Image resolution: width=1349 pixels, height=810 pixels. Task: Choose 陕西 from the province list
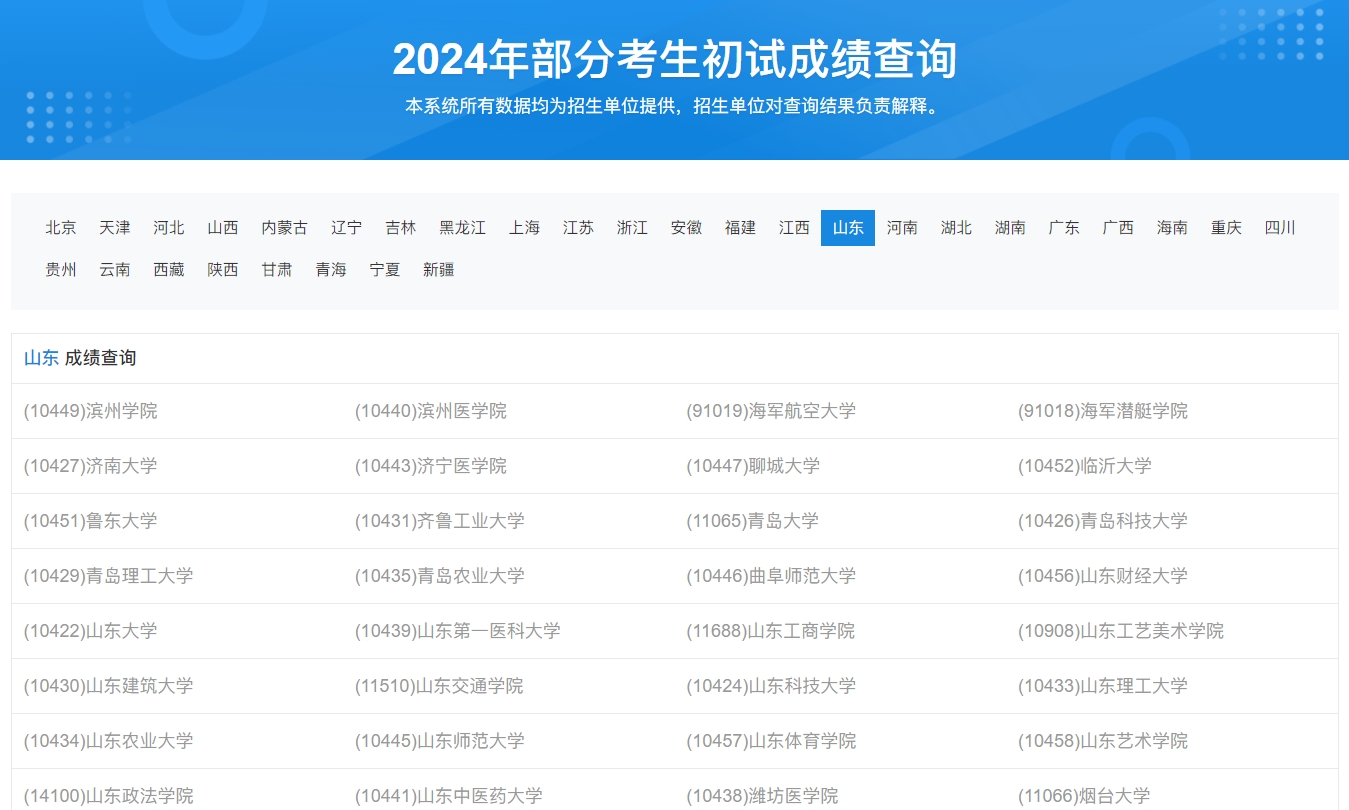[x=223, y=270]
